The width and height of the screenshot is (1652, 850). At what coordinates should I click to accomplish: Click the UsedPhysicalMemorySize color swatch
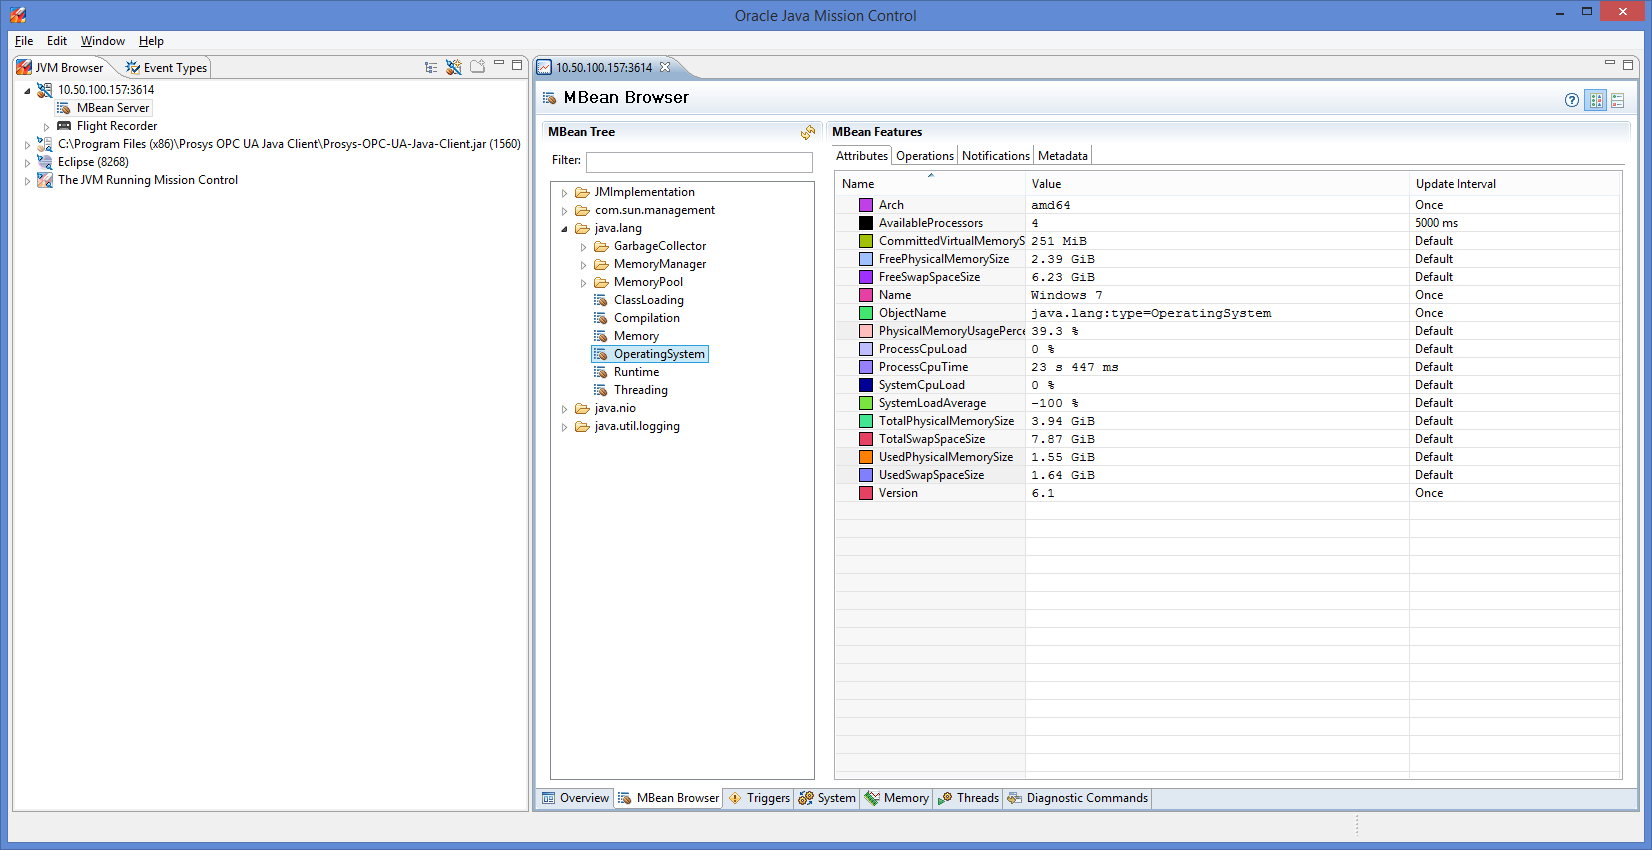tap(866, 457)
